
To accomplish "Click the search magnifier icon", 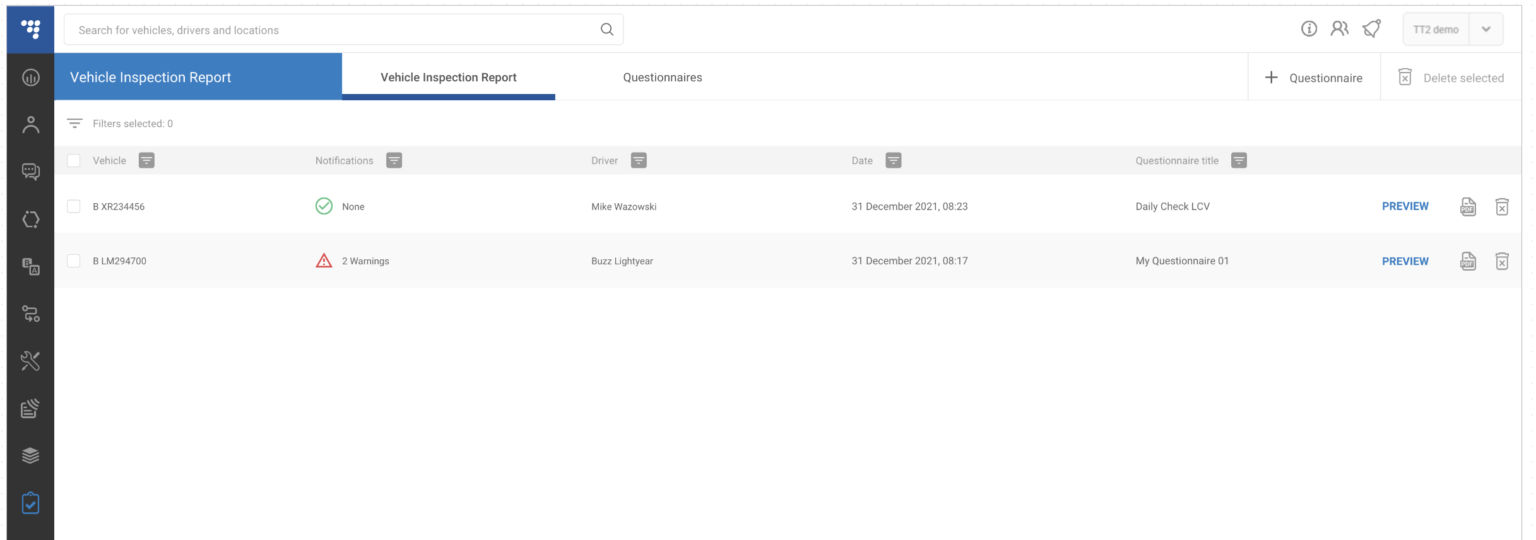I will [607, 29].
